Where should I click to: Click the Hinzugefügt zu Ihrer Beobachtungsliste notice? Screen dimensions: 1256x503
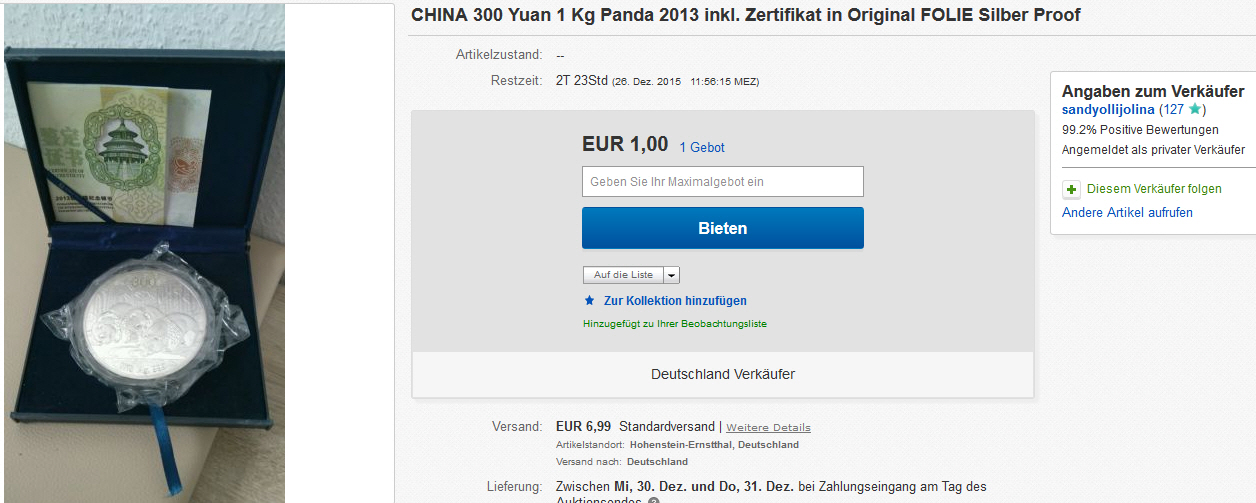(x=675, y=324)
